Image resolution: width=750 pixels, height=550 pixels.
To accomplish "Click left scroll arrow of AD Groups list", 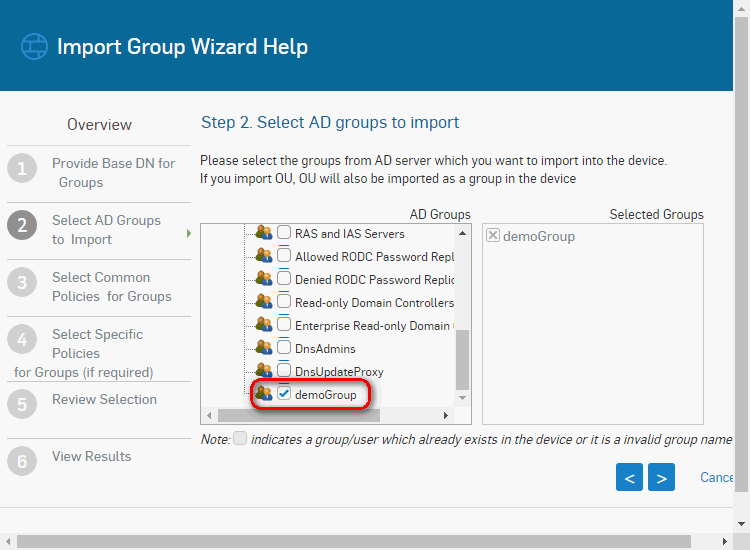I will pyautogui.click(x=209, y=415).
